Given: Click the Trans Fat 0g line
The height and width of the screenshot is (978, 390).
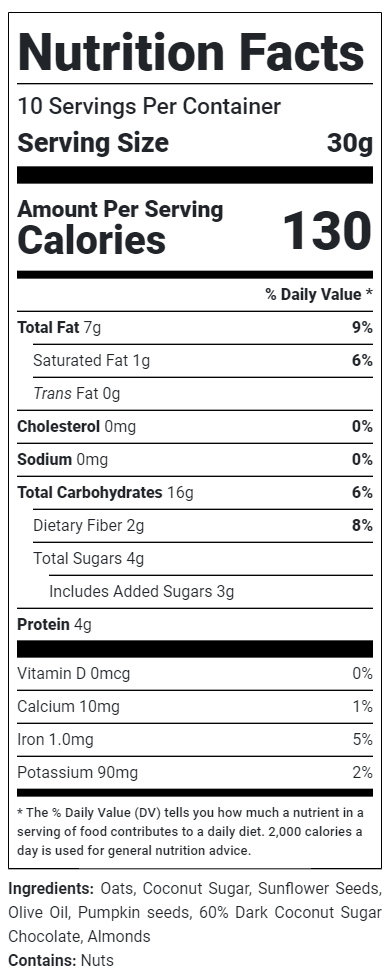Looking at the screenshot, I should (77, 394).
